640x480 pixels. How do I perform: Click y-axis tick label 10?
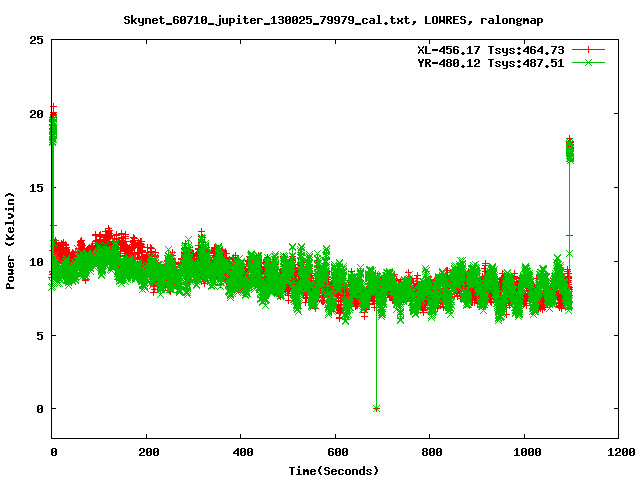(x=36, y=262)
